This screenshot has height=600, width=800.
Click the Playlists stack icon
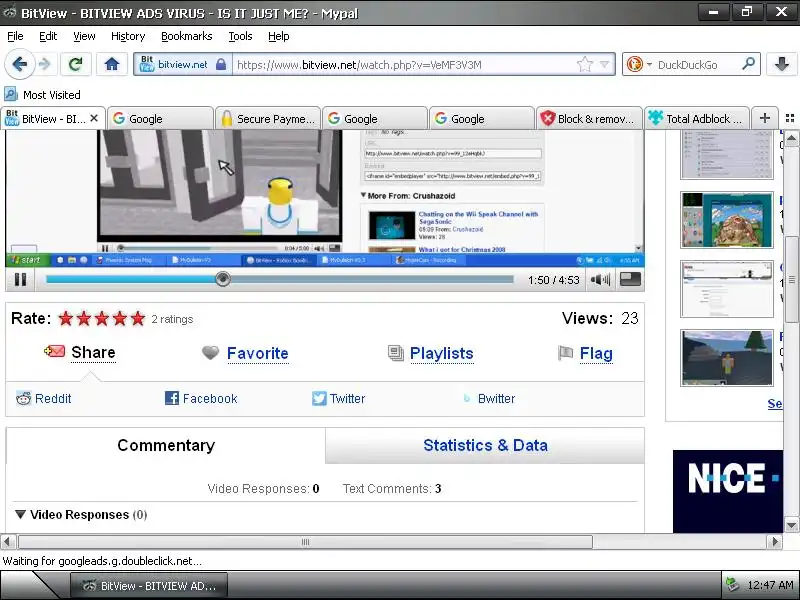click(396, 353)
